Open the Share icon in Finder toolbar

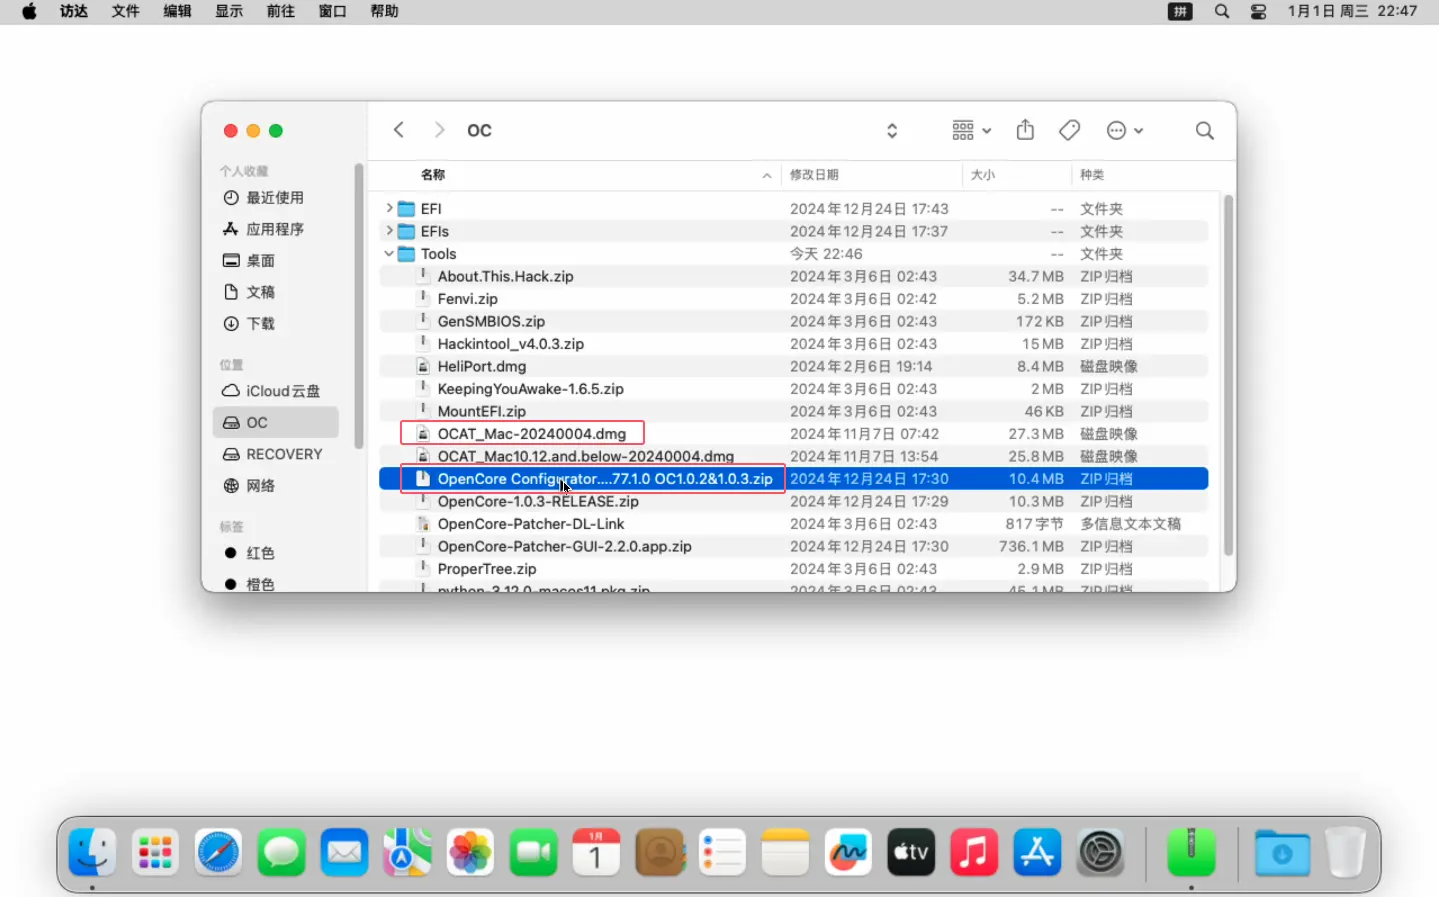pos(1025,130)
